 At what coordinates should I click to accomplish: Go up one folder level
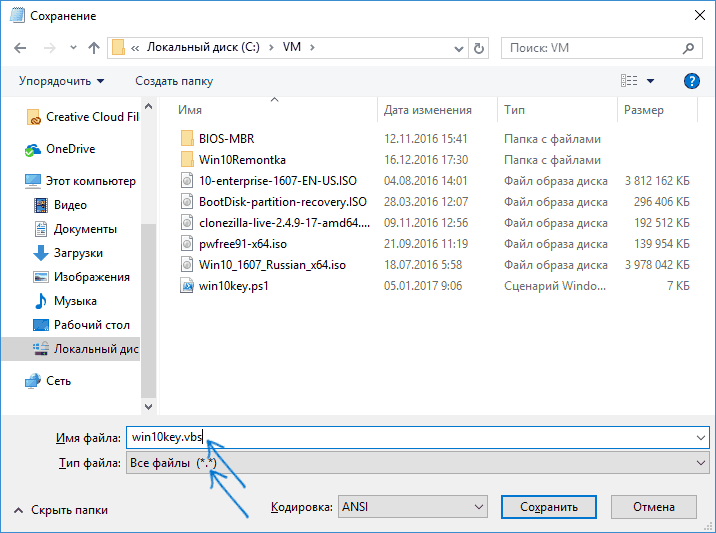pos(94,47)
